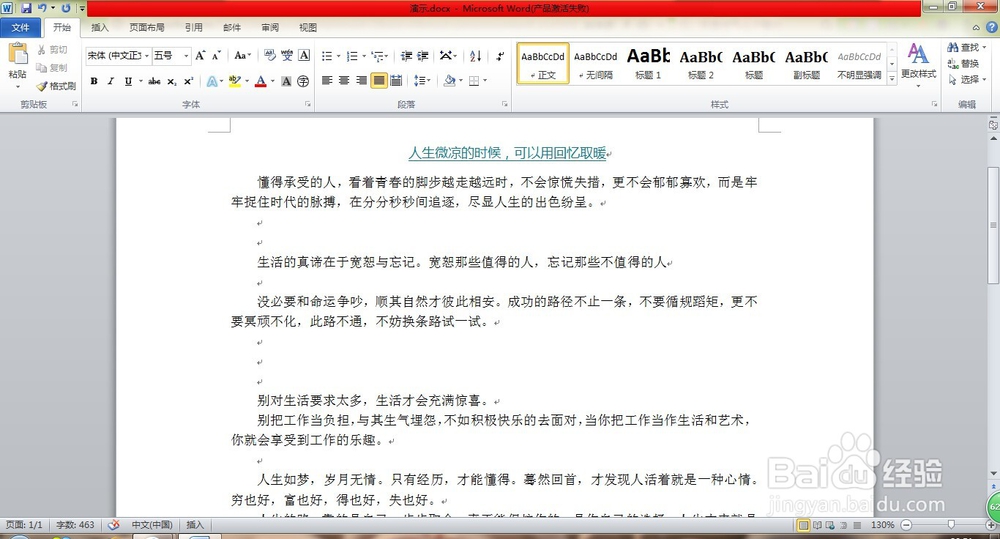Click Center alignment icon
This screenshot has width=1000, height=539.
click(x=344, y=80)
